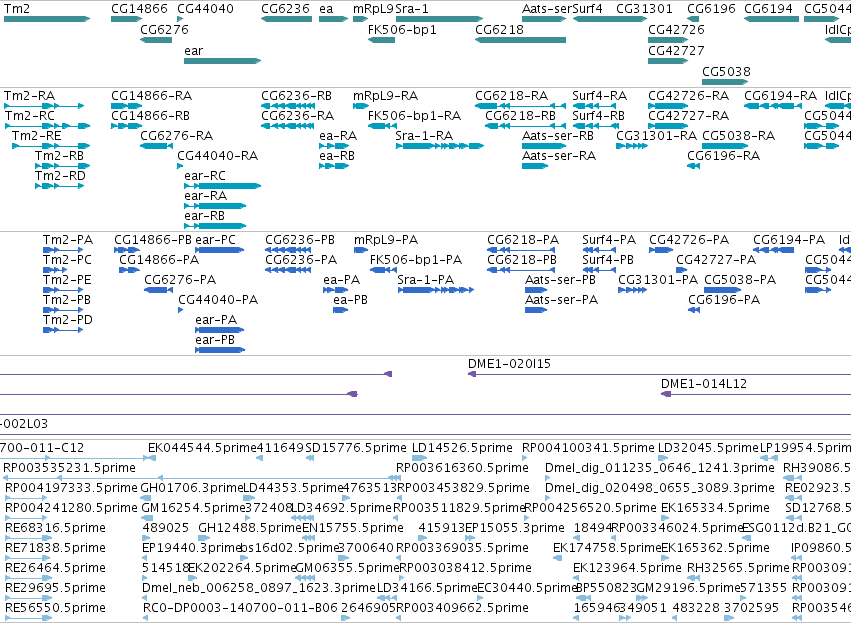Select the CG6218-RA transcript label
Image resolution: width=851 pixels, height=623 pixels.
511,96
